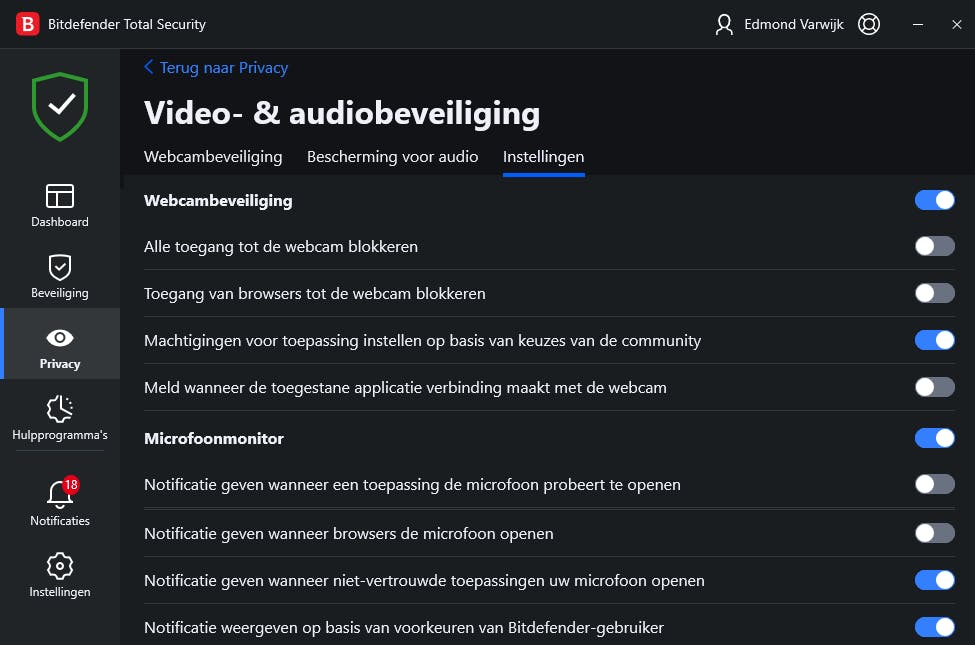Enable notification when browsers open microphone
The height and width of the screenshot is (645, 975).
[x=934, y=533]
